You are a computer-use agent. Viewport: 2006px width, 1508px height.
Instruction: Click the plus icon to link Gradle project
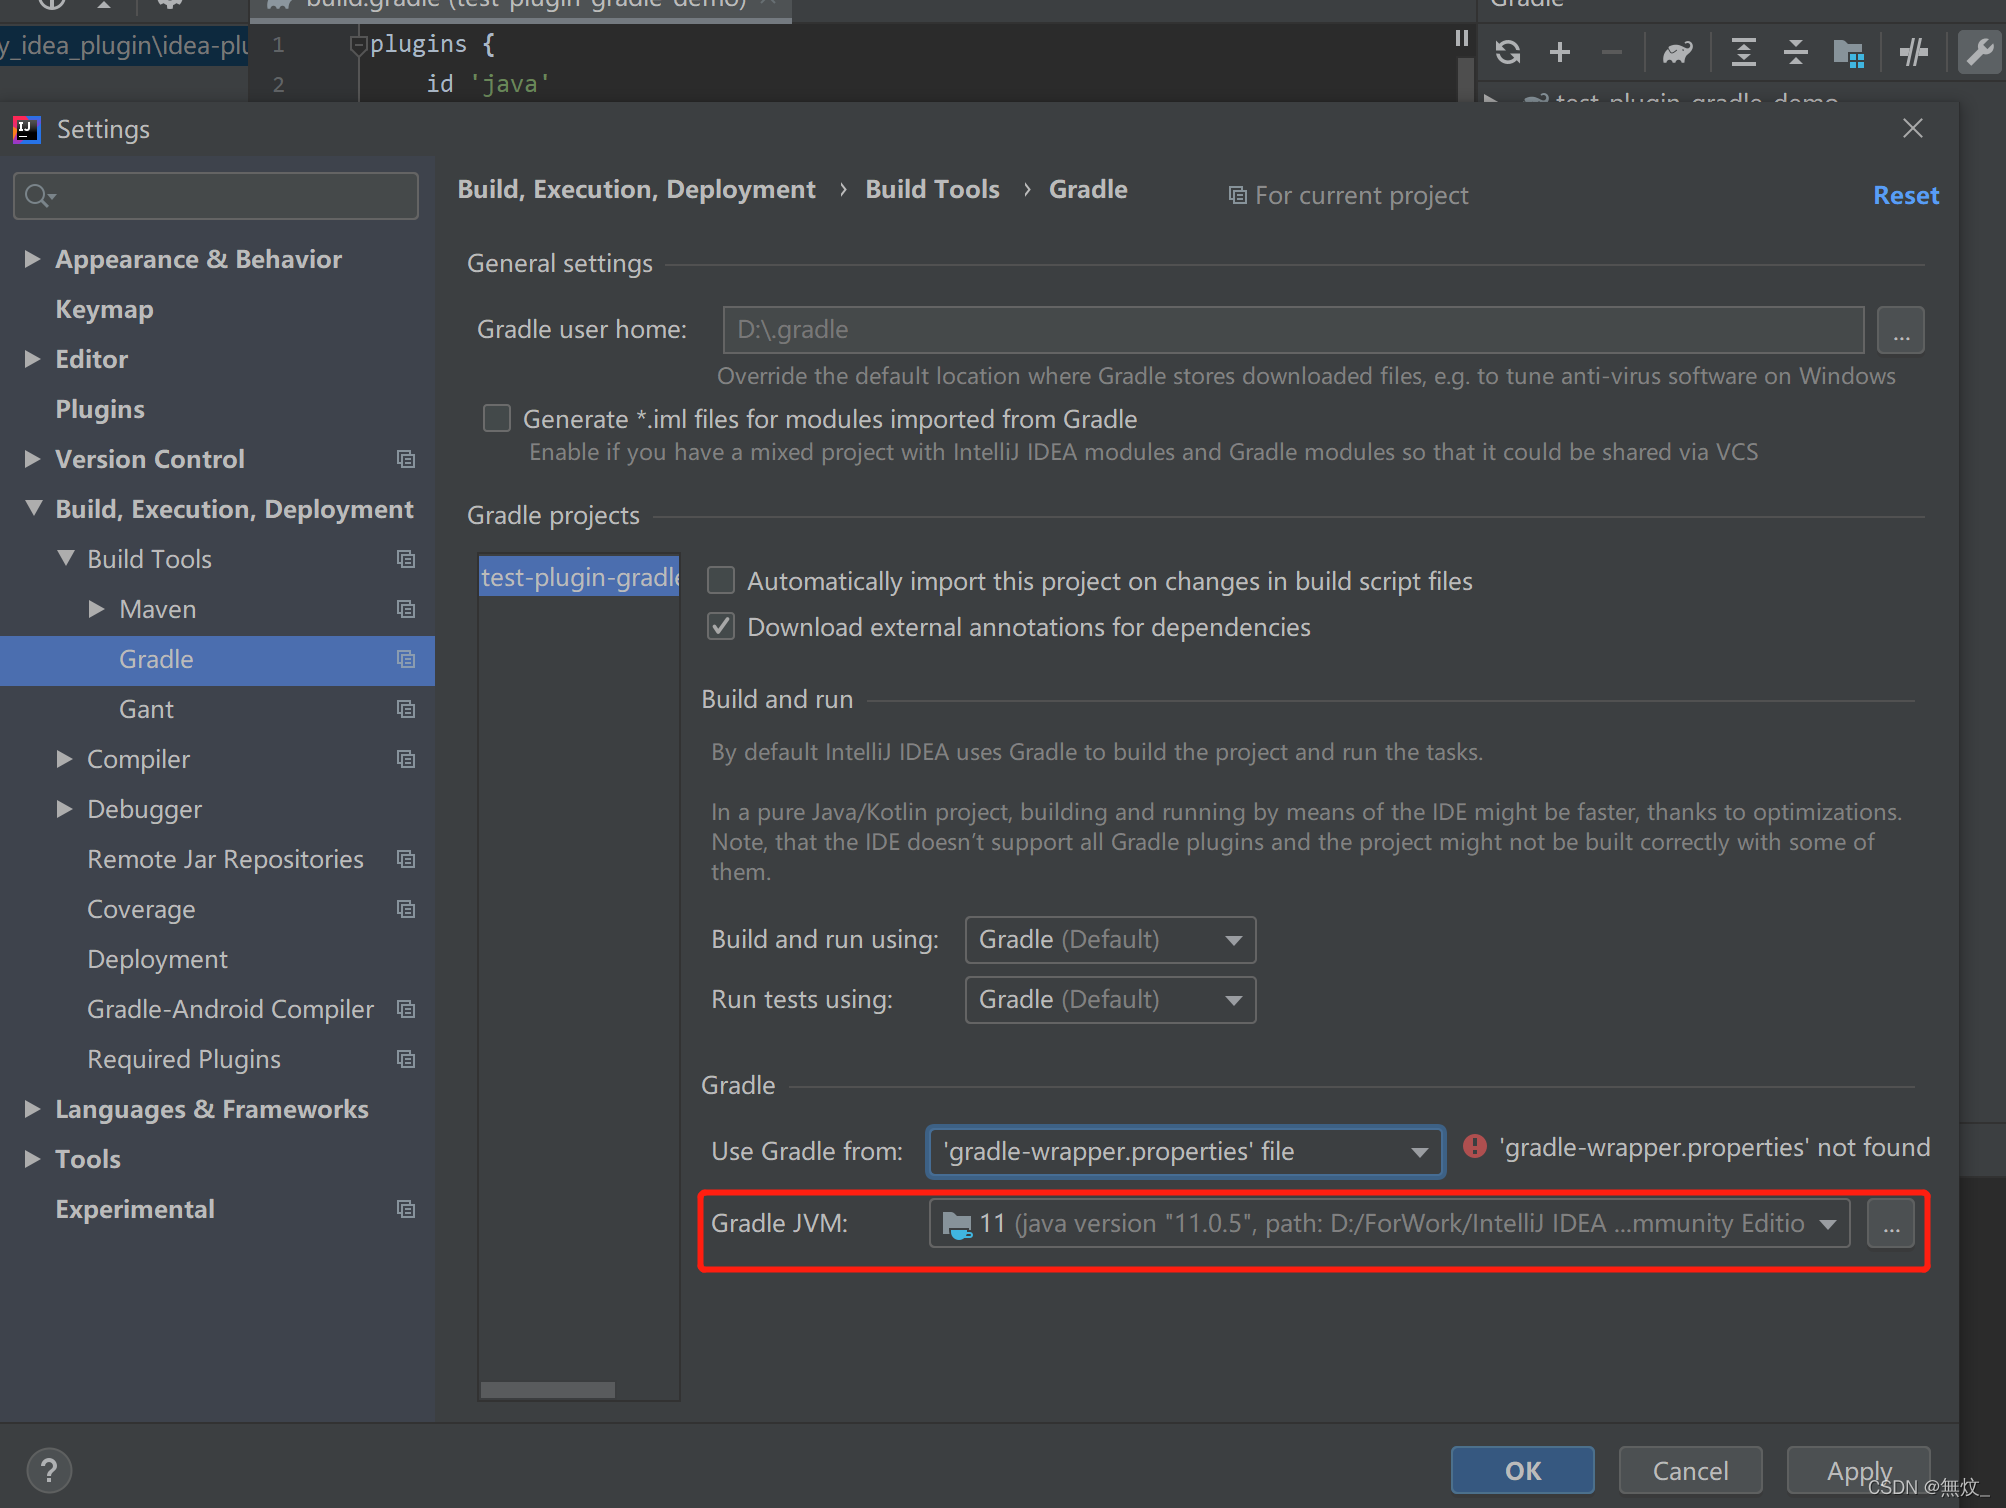1559,52
